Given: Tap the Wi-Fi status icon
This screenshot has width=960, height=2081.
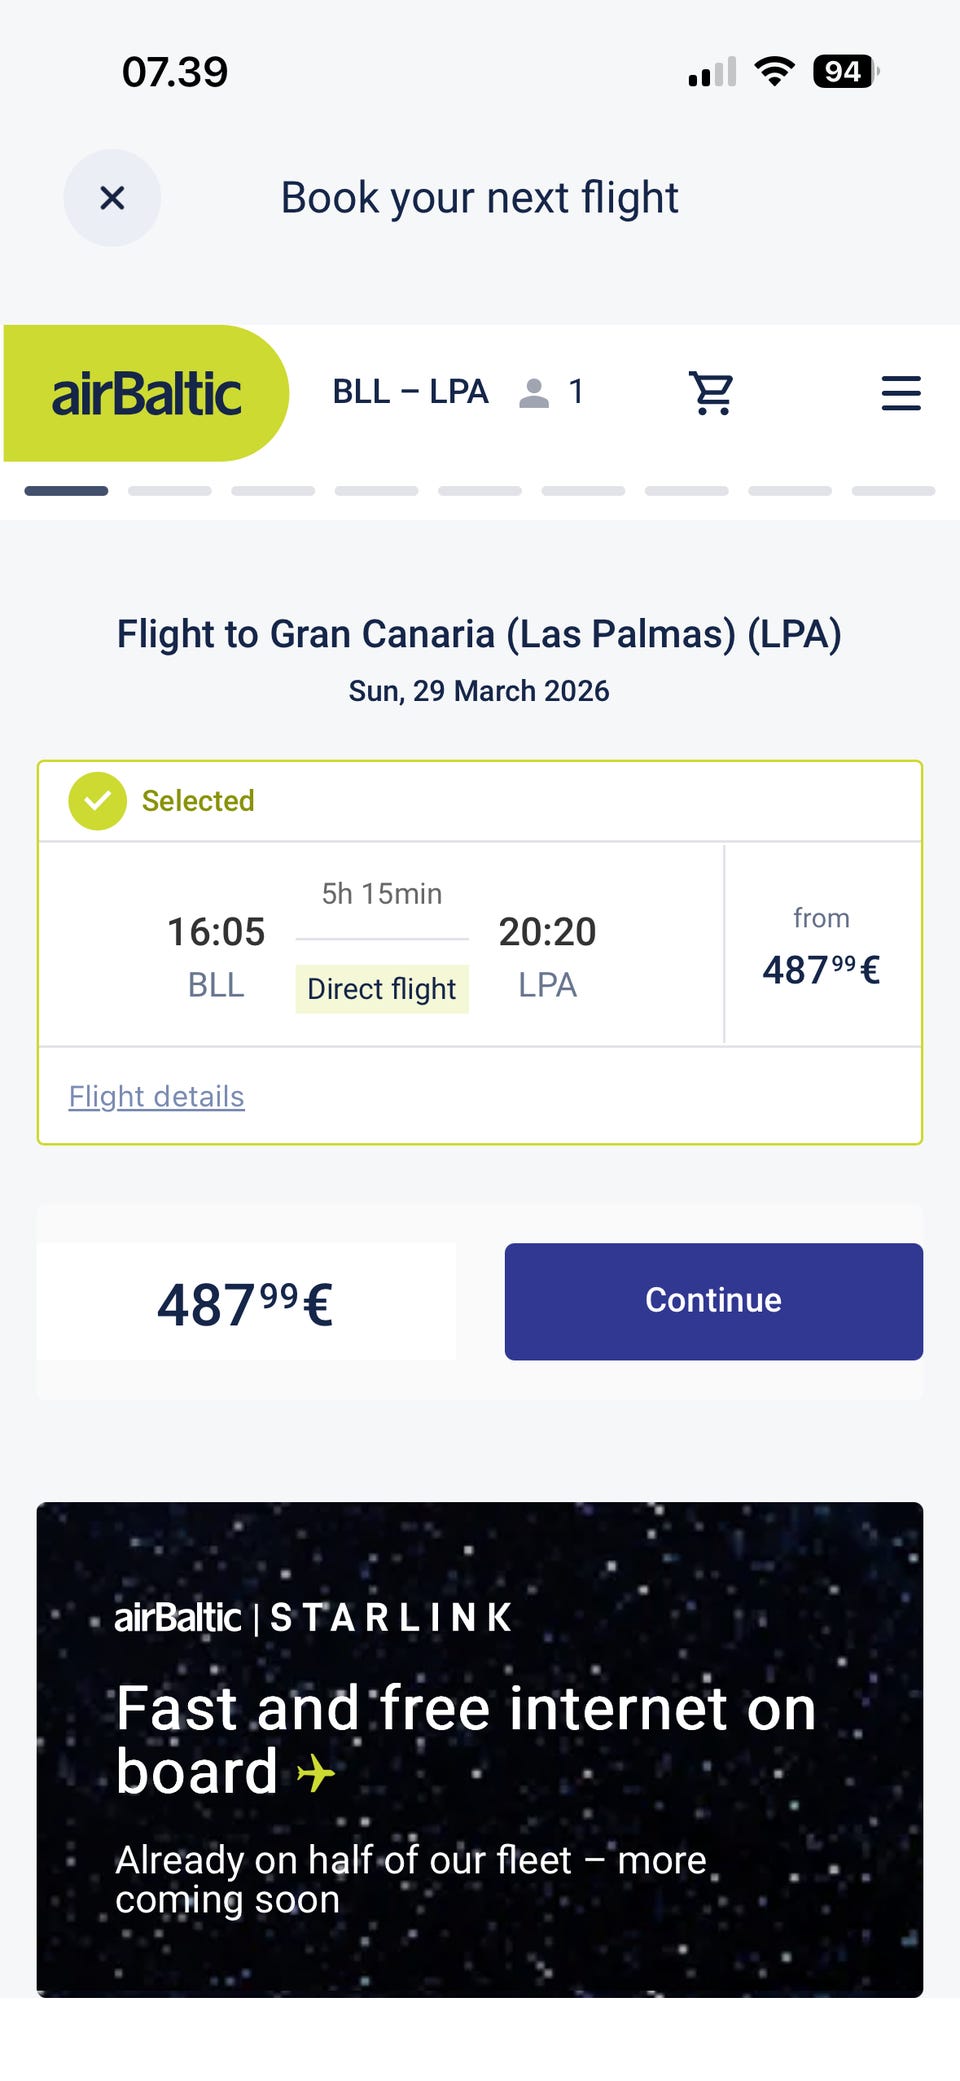Looking at the screenshot, I should pyautogui.click(x=774, y=72).
